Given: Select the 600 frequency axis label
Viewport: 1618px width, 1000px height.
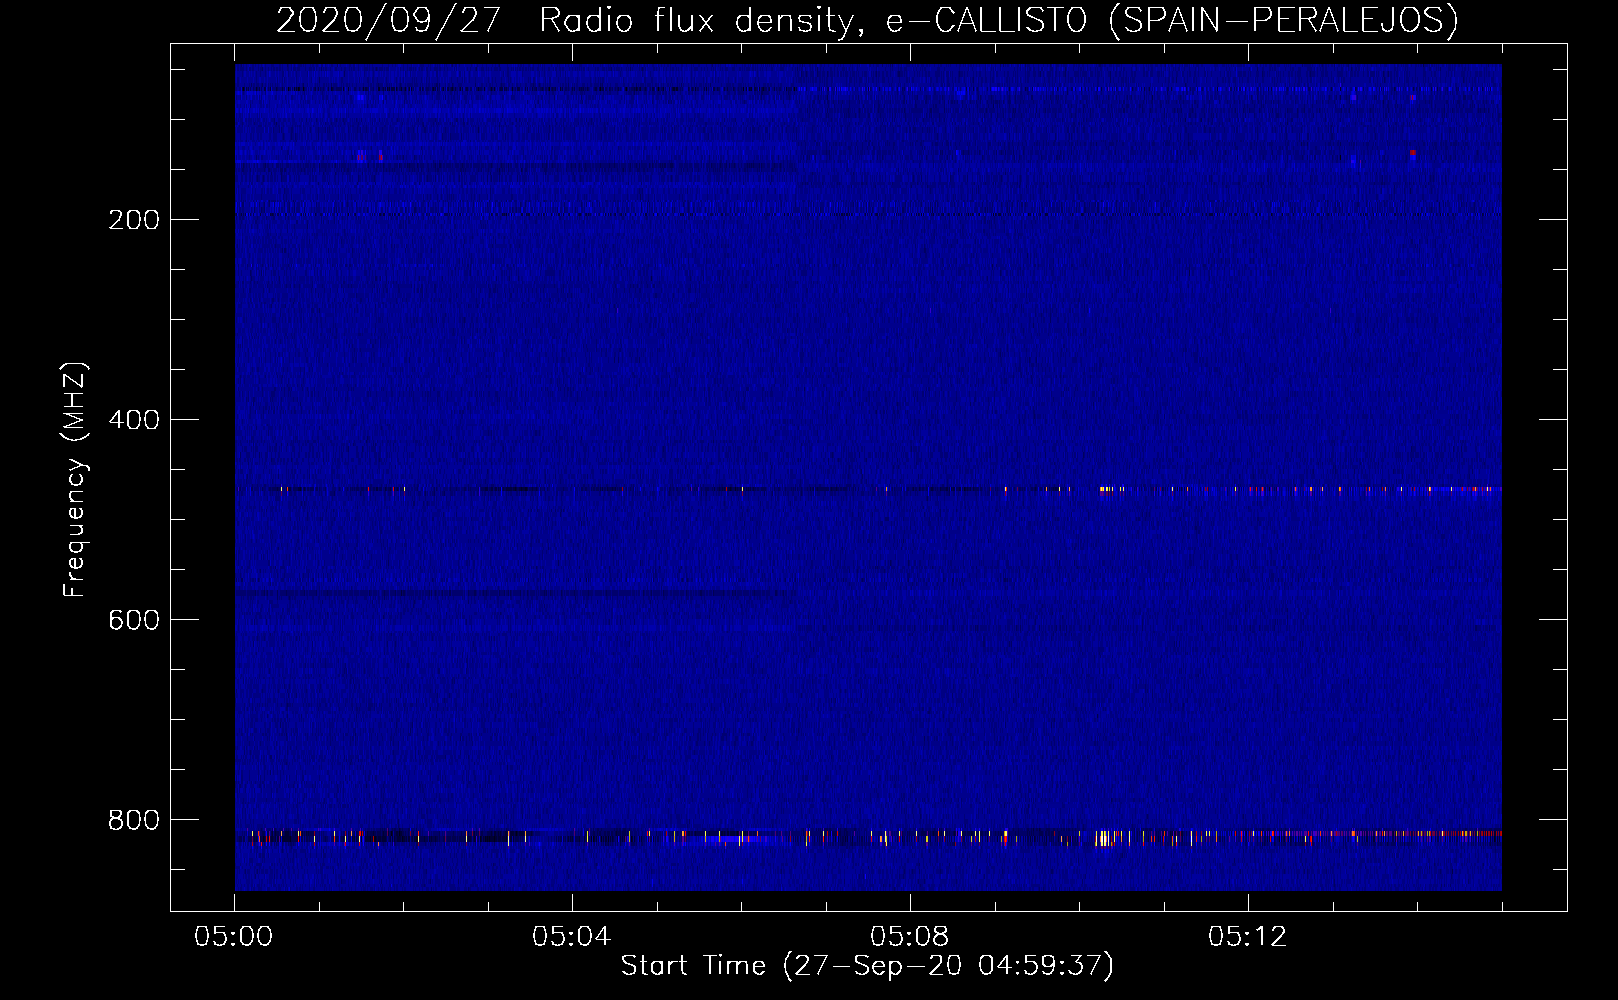Looking at the screenshot, I should [x=134, y=620].
